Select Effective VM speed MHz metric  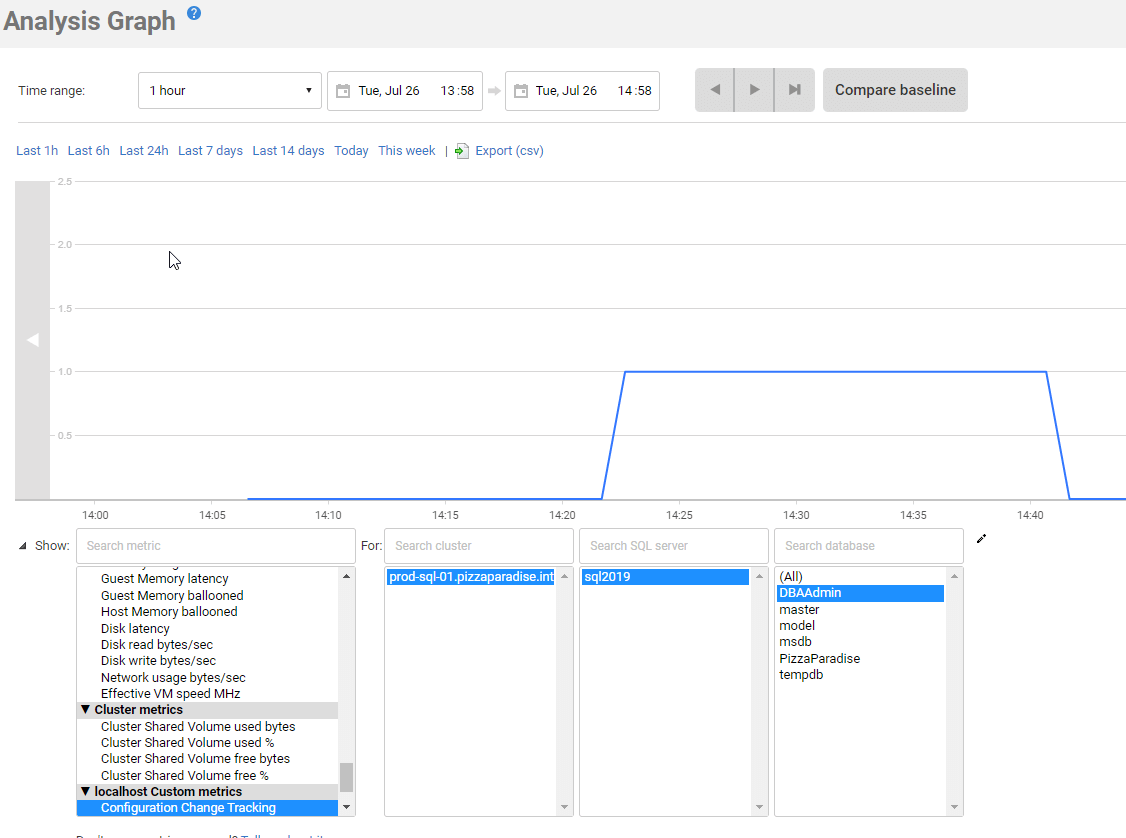[170, 694]
